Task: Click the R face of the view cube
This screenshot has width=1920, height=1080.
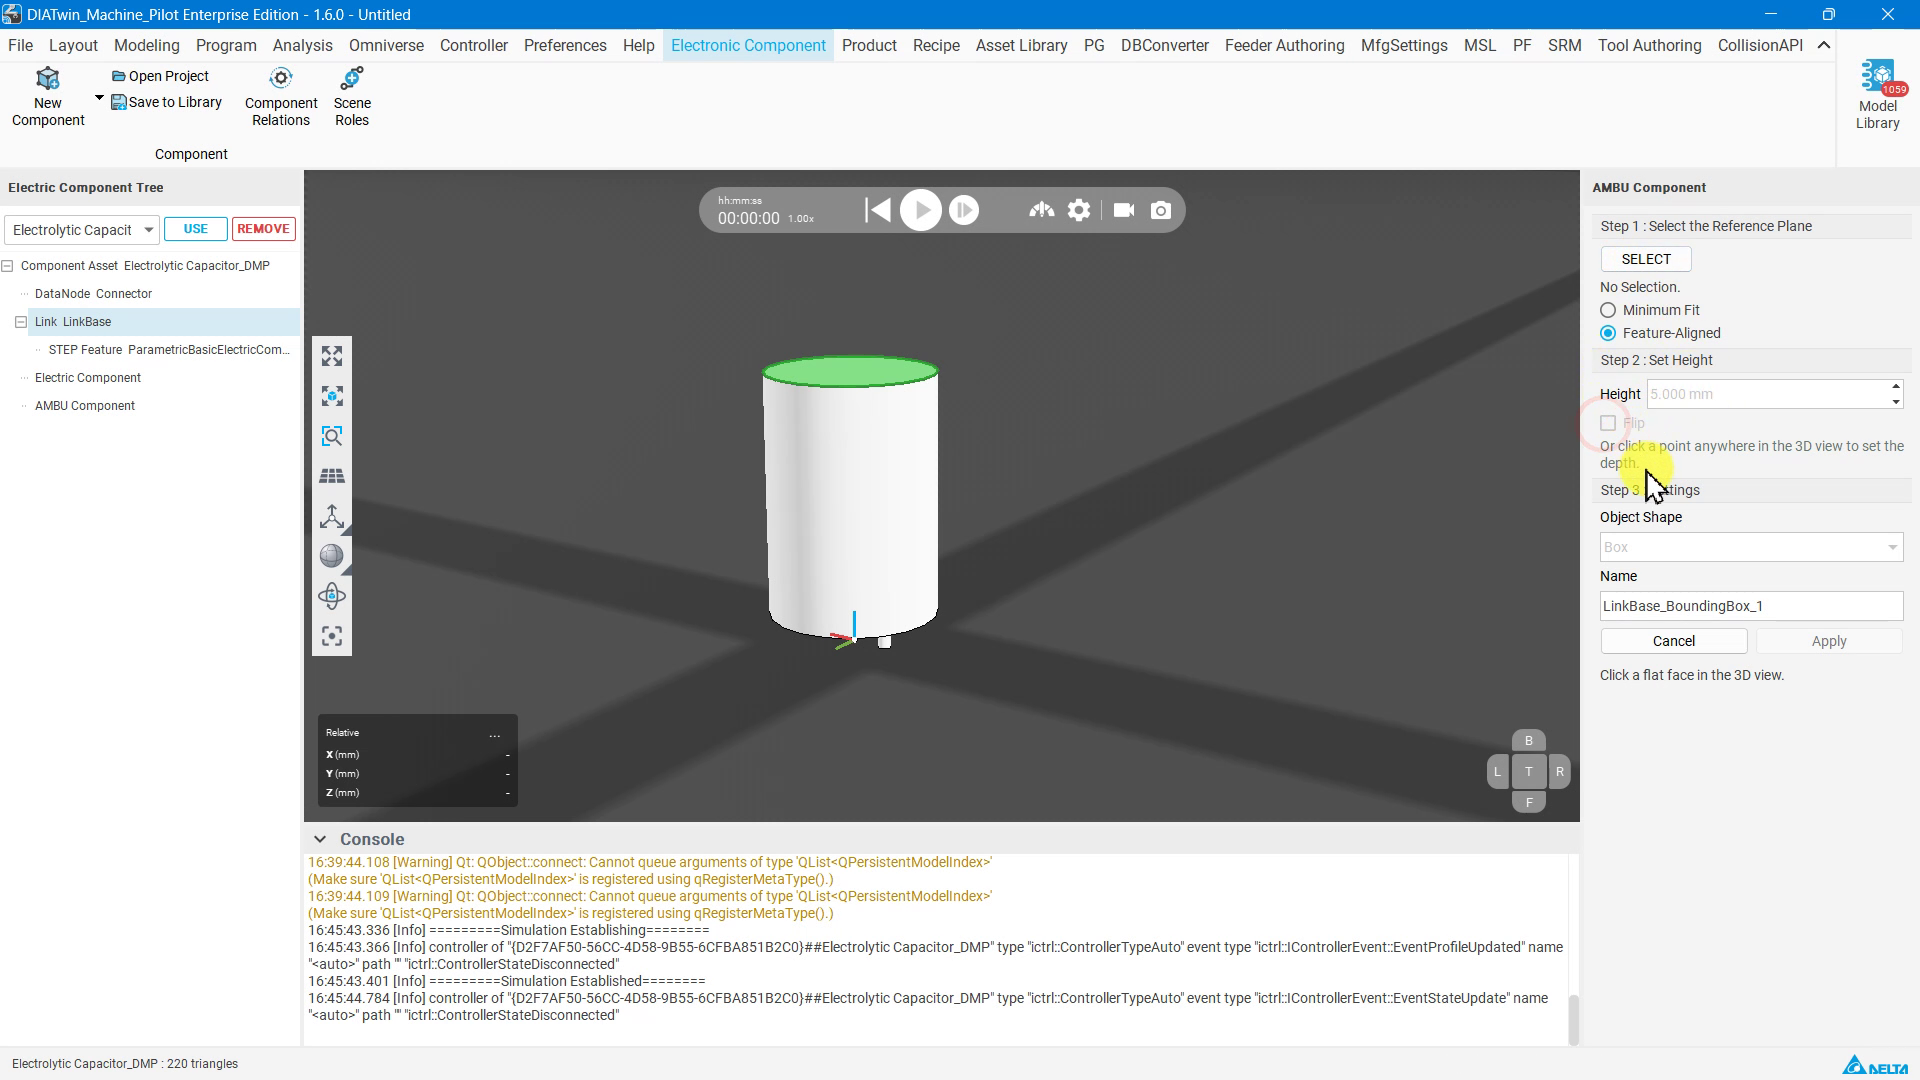Action: tap(1559, 772)
